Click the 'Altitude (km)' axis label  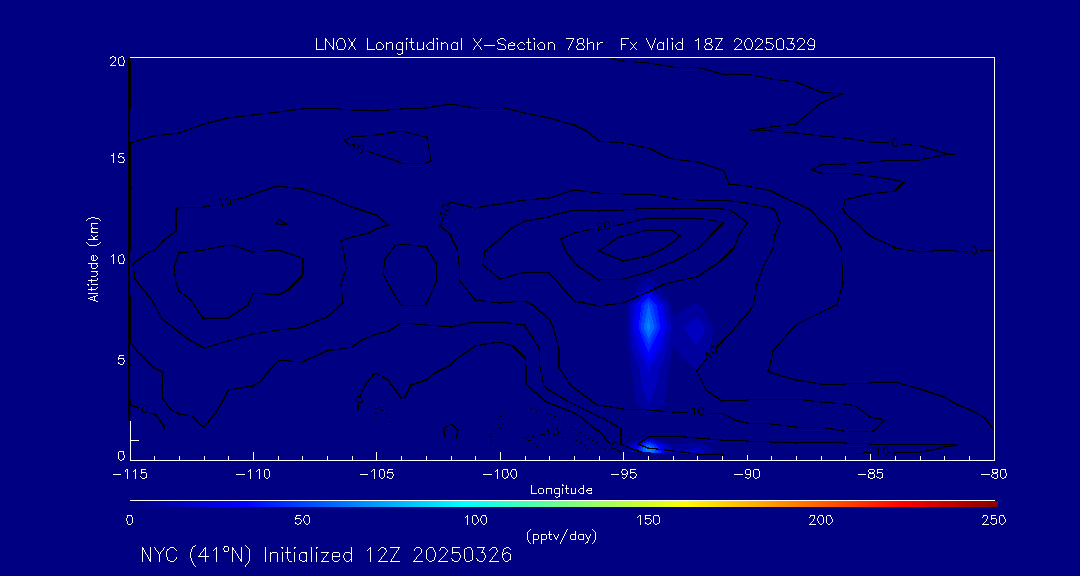pyautogui.click(x=92, y=258)
